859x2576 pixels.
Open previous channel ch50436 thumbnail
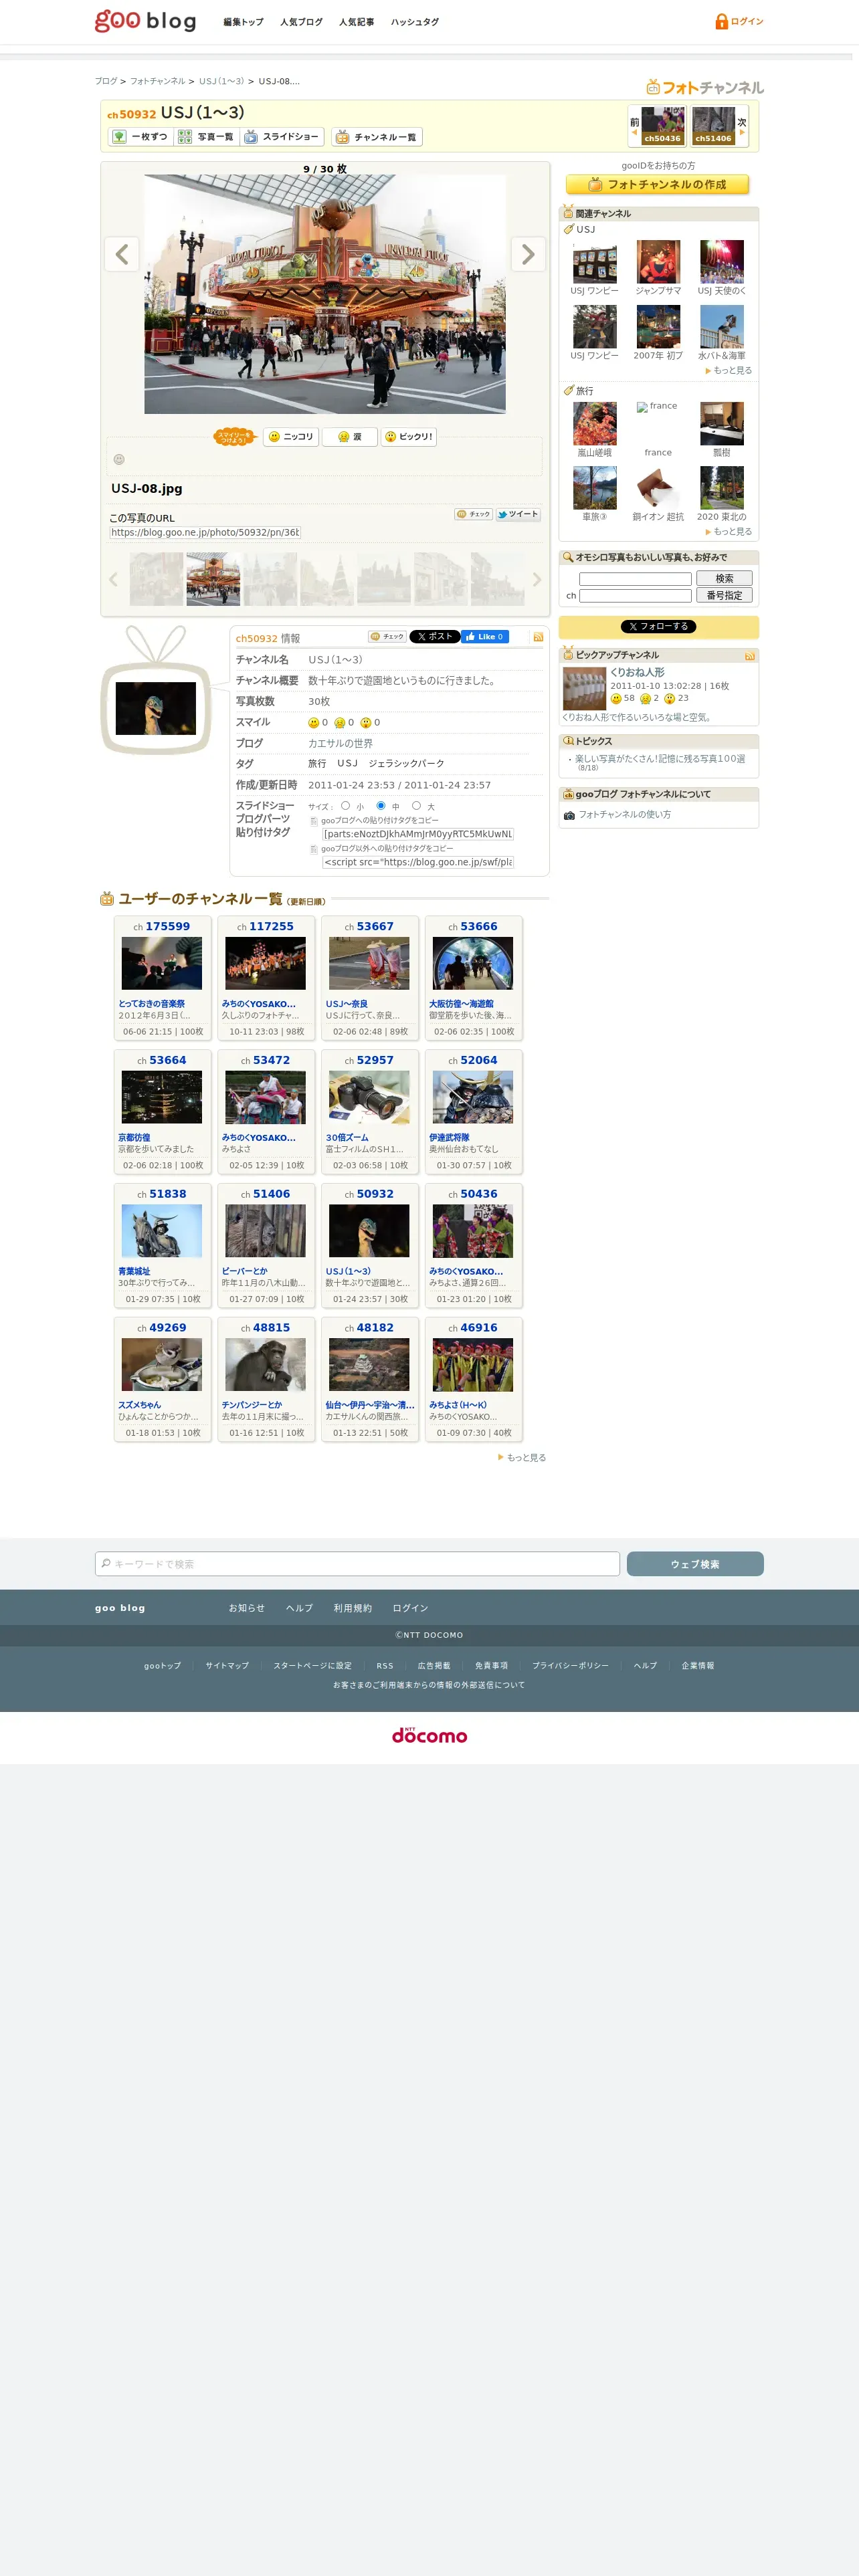click(662, 126)
